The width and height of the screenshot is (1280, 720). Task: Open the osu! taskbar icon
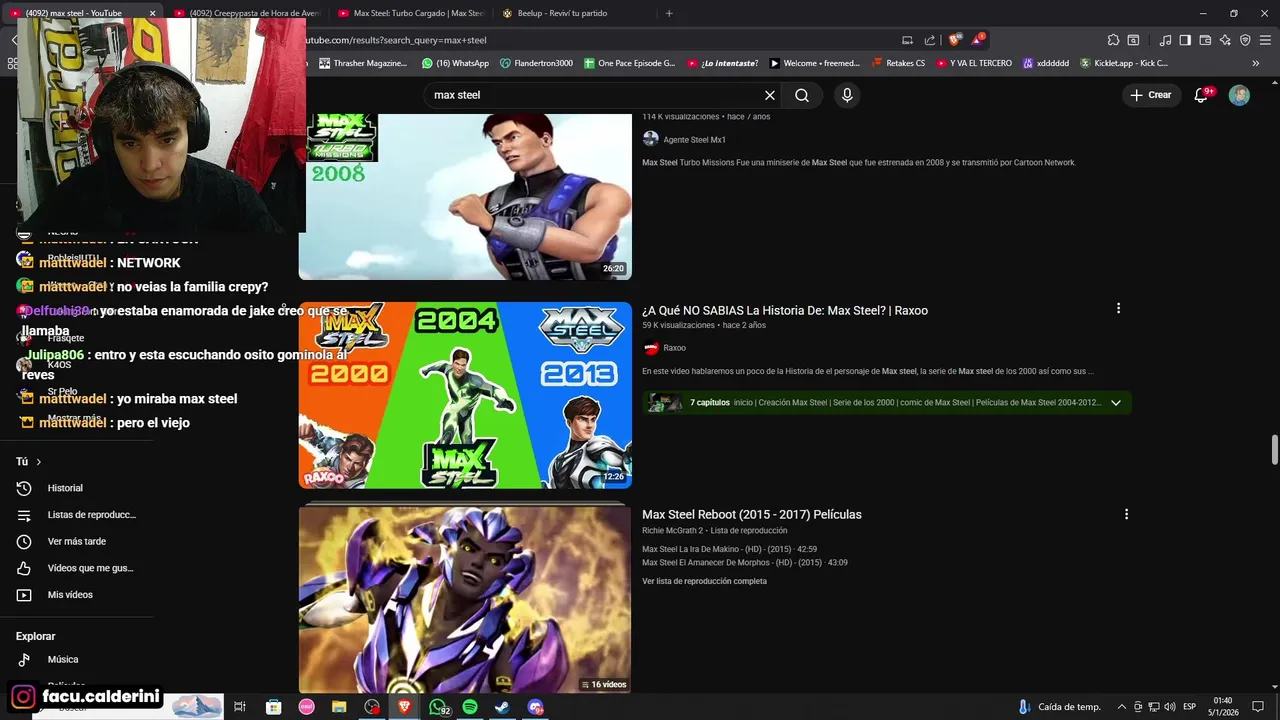307,707
